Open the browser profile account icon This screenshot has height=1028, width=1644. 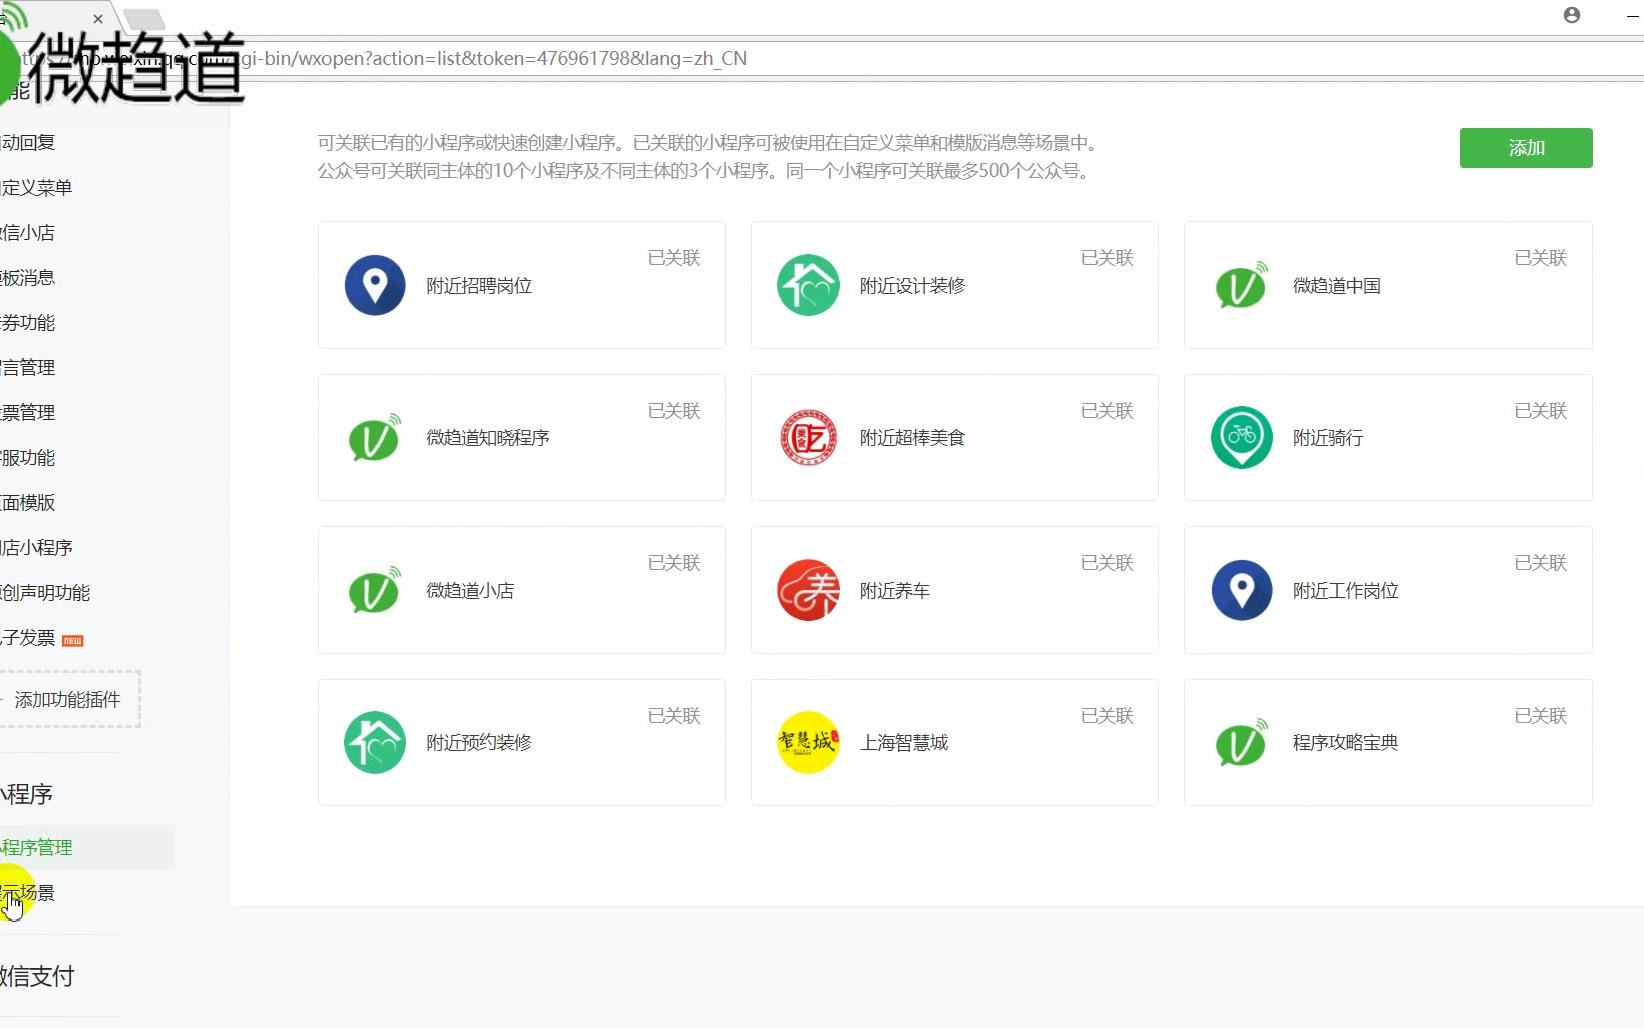(1572, 15)
